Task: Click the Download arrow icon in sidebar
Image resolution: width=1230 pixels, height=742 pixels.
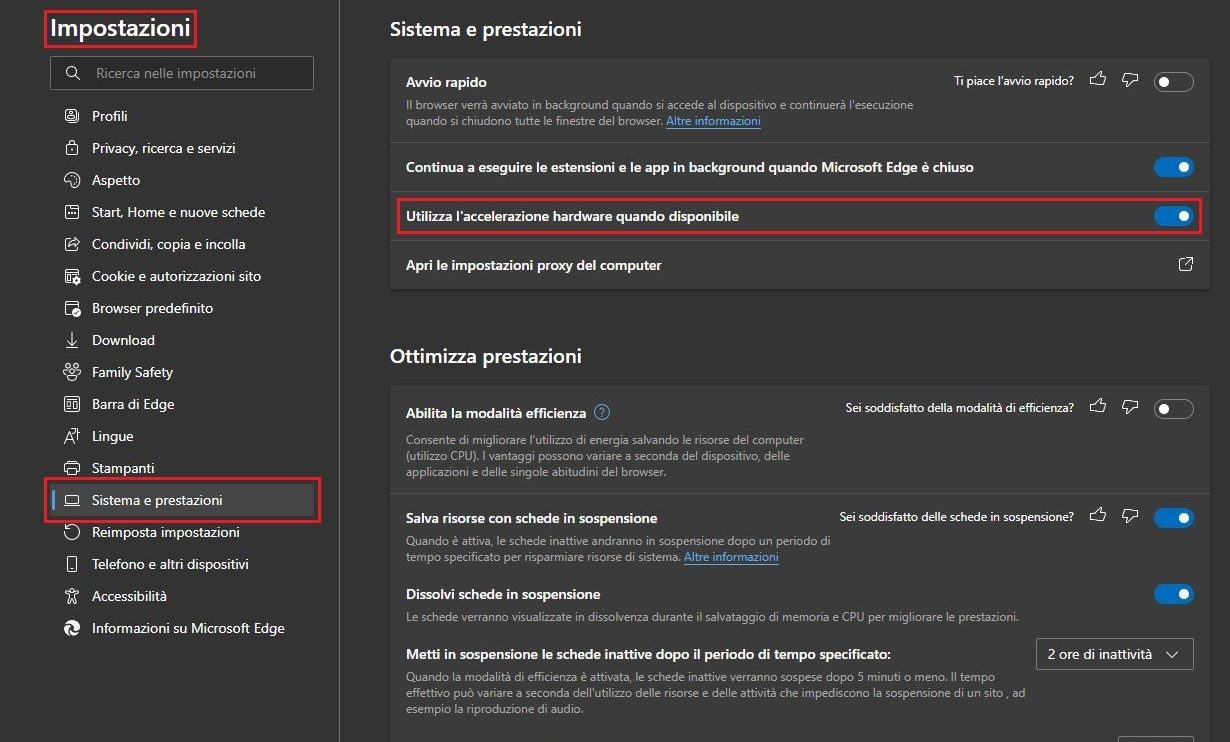Action: click(x=72, y=340)
